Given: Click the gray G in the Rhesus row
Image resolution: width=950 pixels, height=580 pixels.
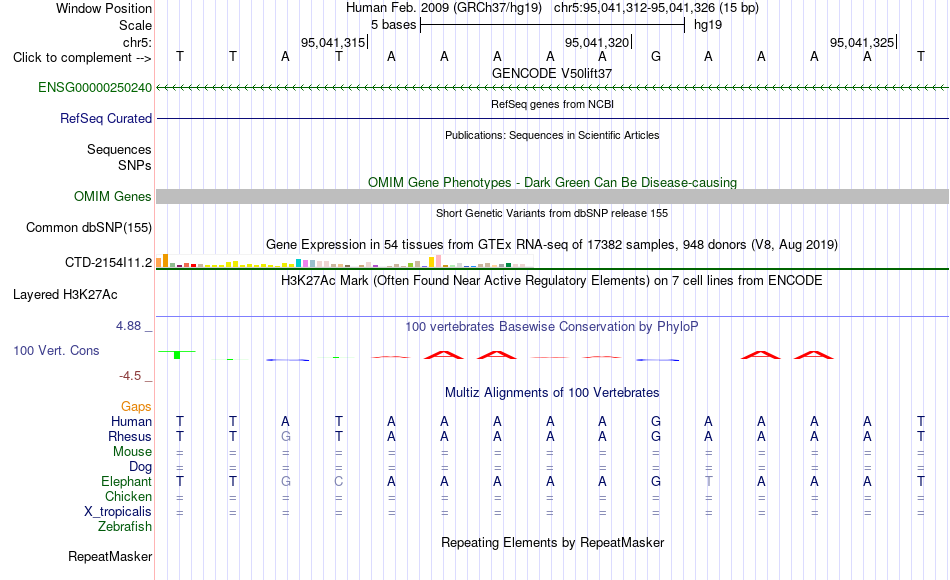Looking at the screenshot, I should [285, 436].
